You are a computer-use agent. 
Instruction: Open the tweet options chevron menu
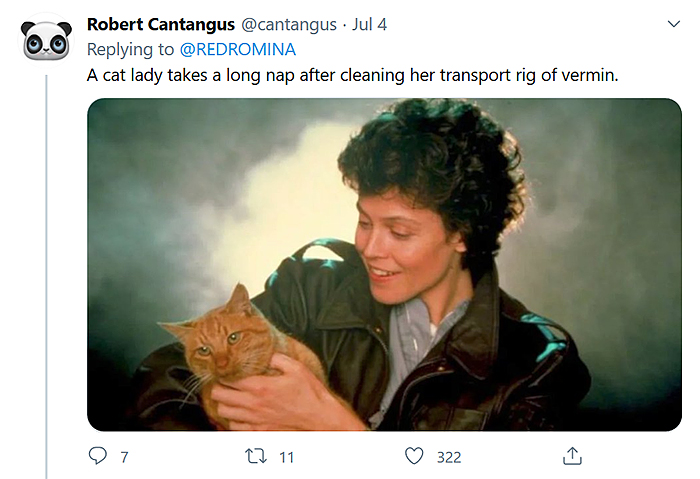[672, 22]
